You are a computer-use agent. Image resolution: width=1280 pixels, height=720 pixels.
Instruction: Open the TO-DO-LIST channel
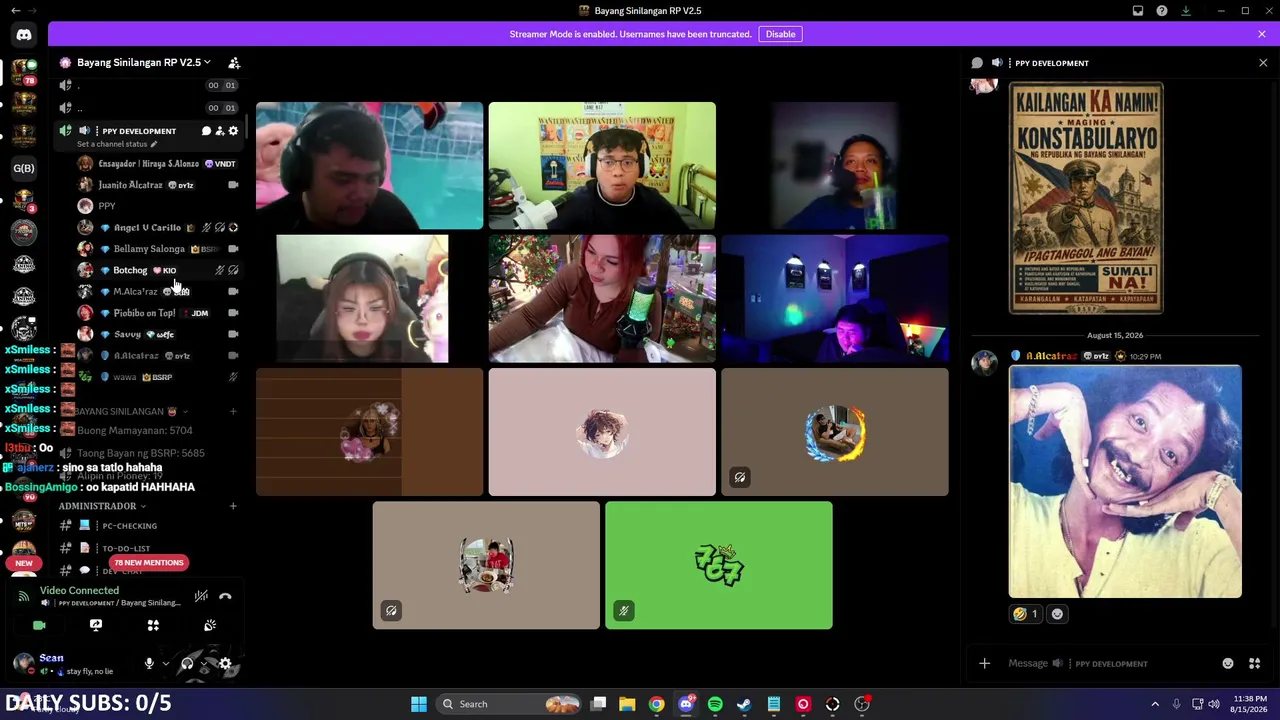point(126,548)
